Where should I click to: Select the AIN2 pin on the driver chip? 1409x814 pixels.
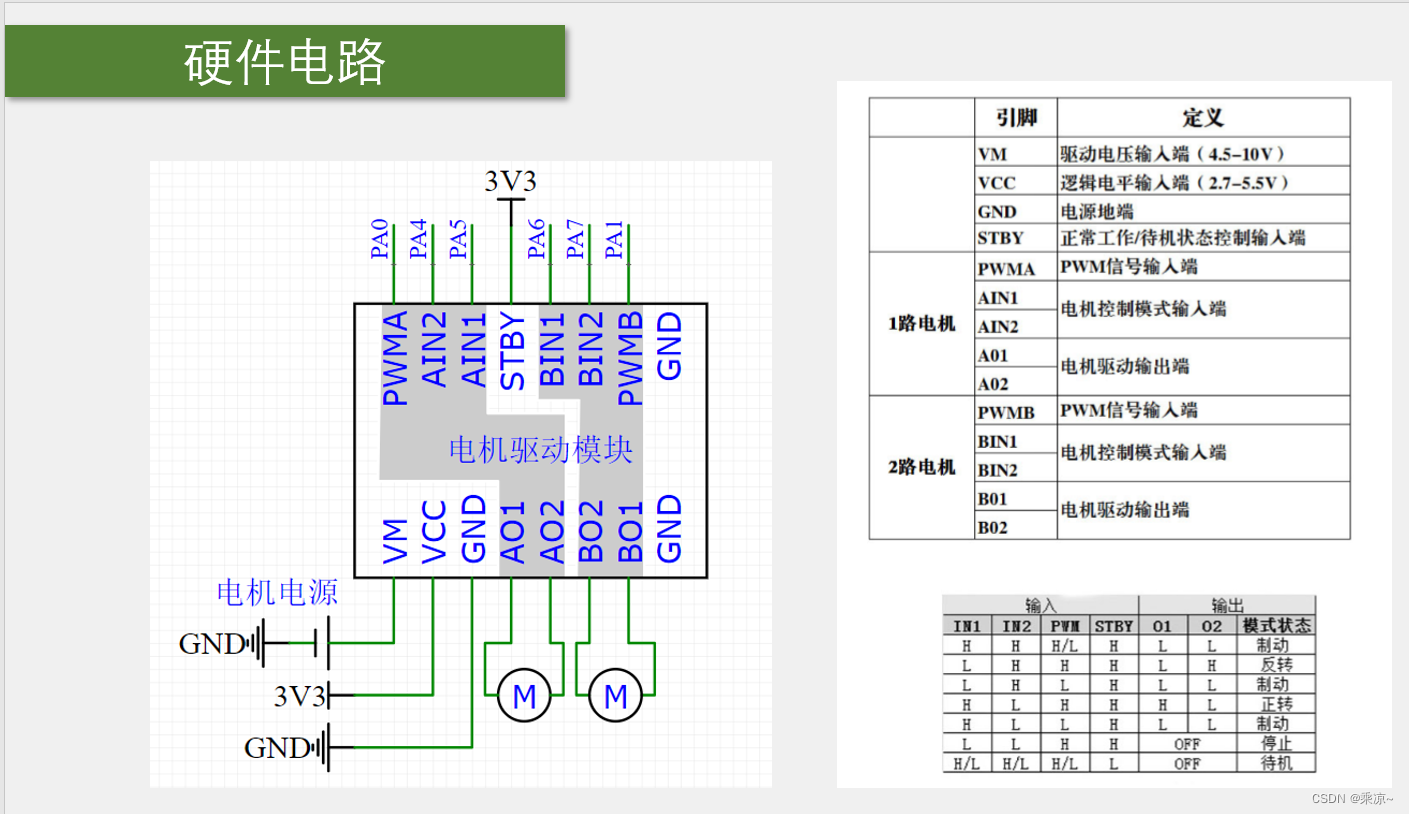pos(435,349)
